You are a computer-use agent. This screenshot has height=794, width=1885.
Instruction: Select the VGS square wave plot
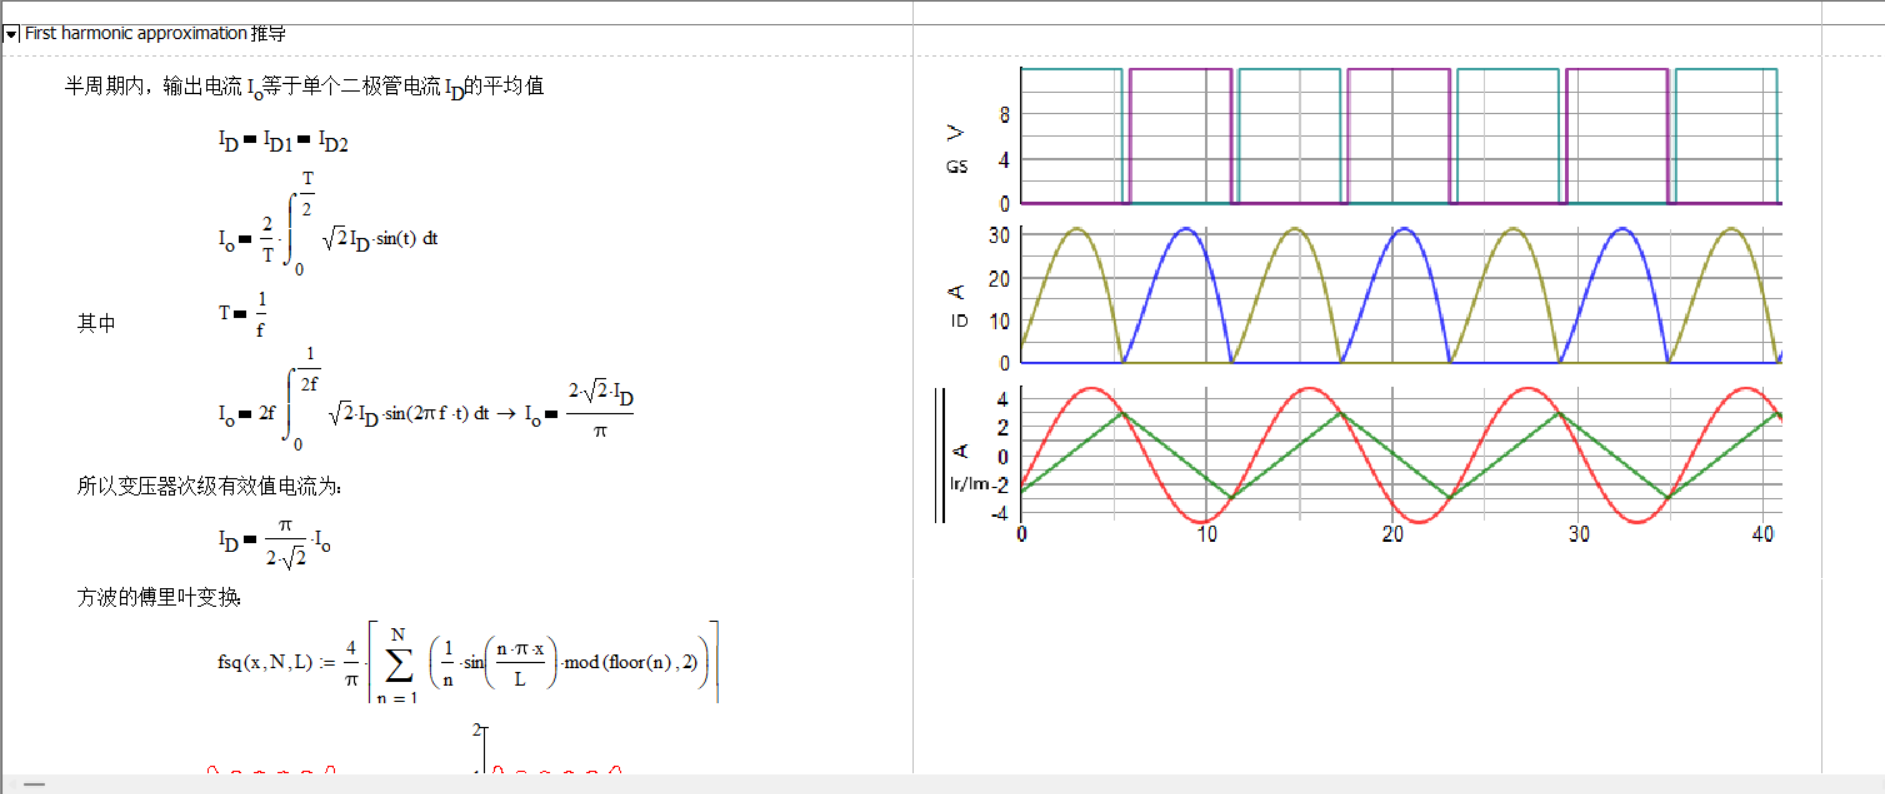tap(1400, 137)
